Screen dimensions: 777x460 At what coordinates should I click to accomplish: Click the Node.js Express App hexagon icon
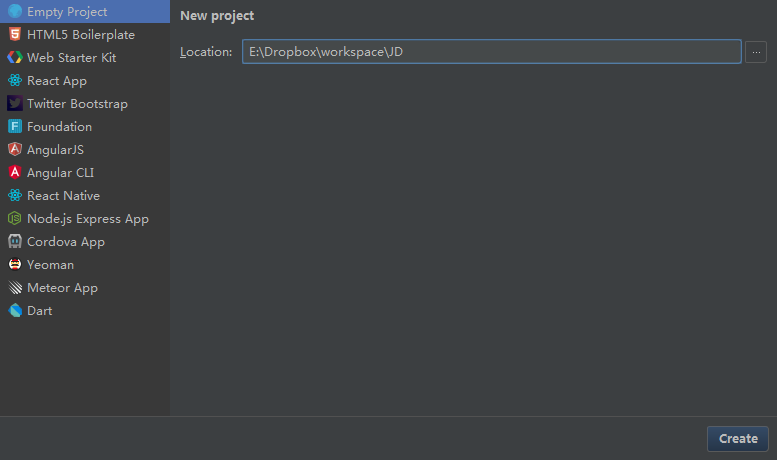15,218
